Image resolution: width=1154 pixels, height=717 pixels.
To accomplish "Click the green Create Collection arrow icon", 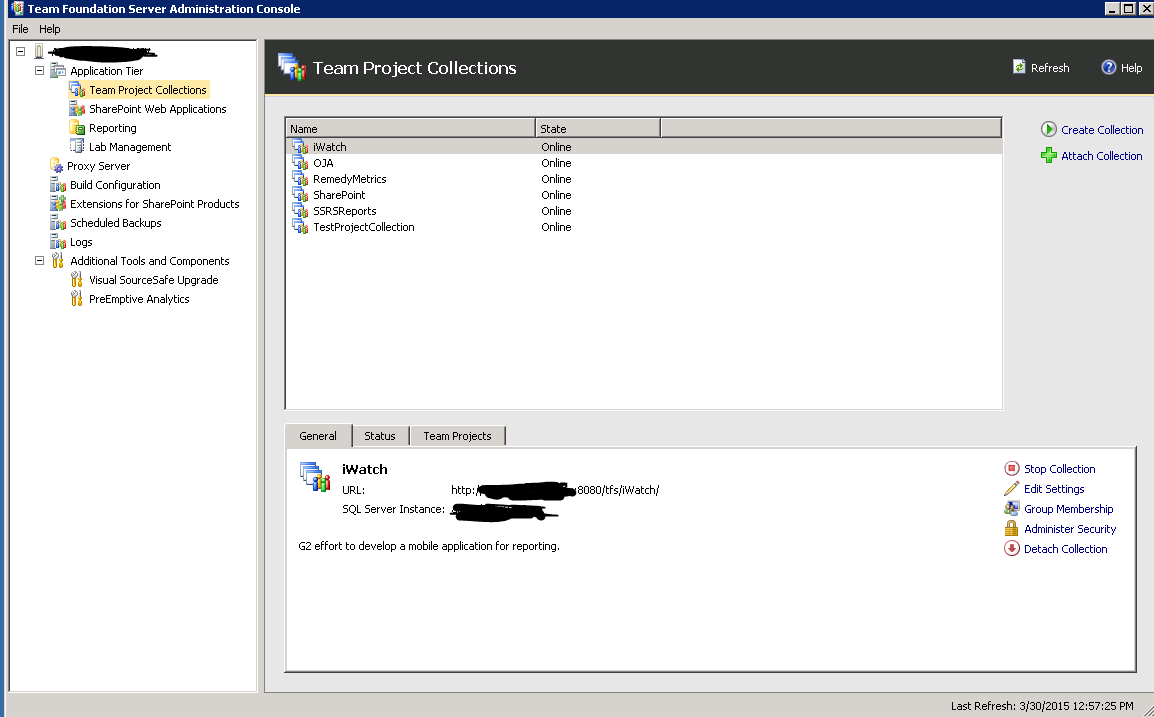I will 1049,130.
